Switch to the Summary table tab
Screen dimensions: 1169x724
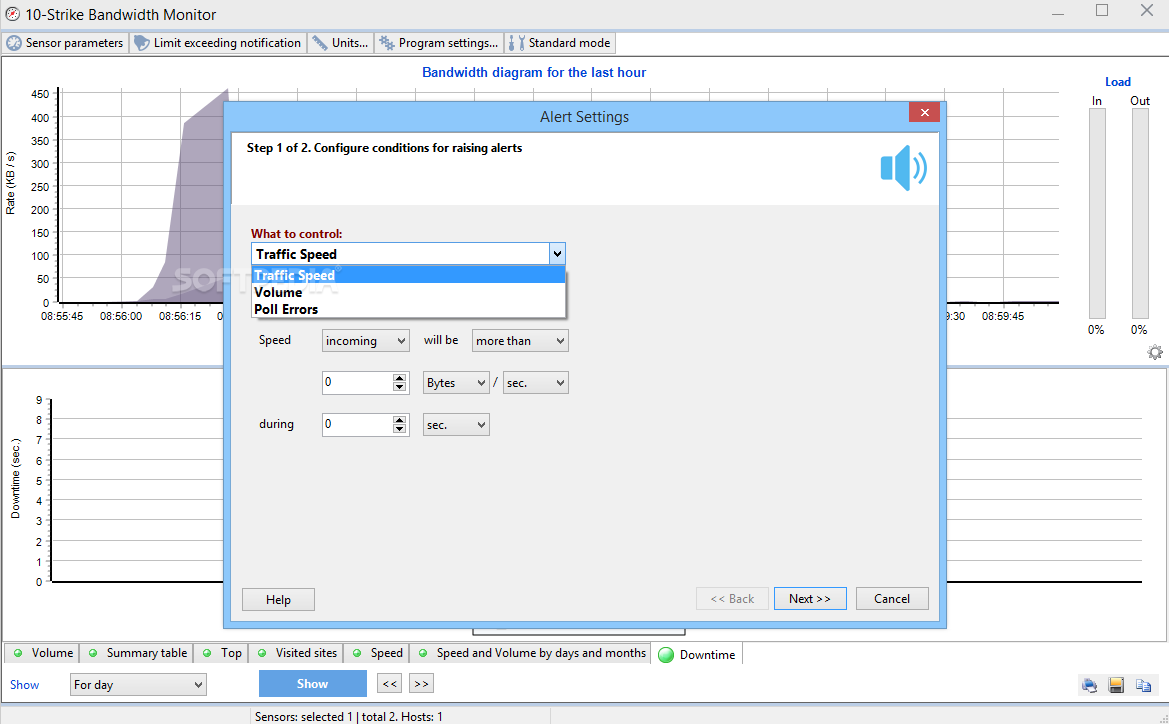[136, 653]
